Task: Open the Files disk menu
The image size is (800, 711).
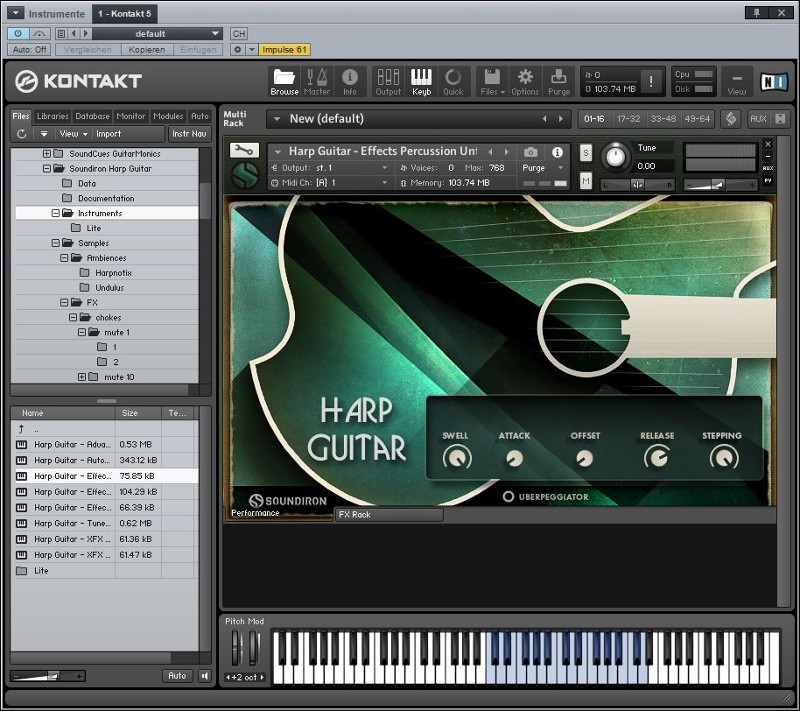Action: [492, 82]
